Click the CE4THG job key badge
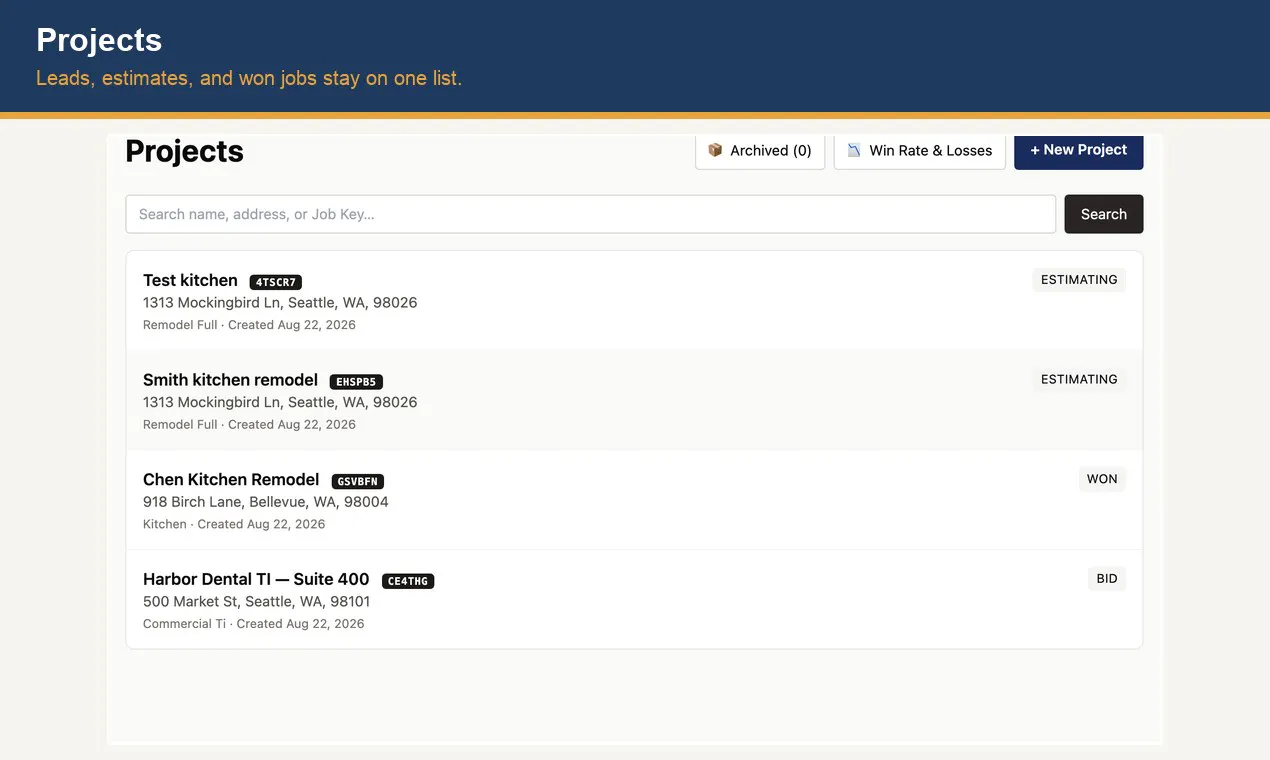1270x760 pixels. pyautogui.click(x=408, y=581)
